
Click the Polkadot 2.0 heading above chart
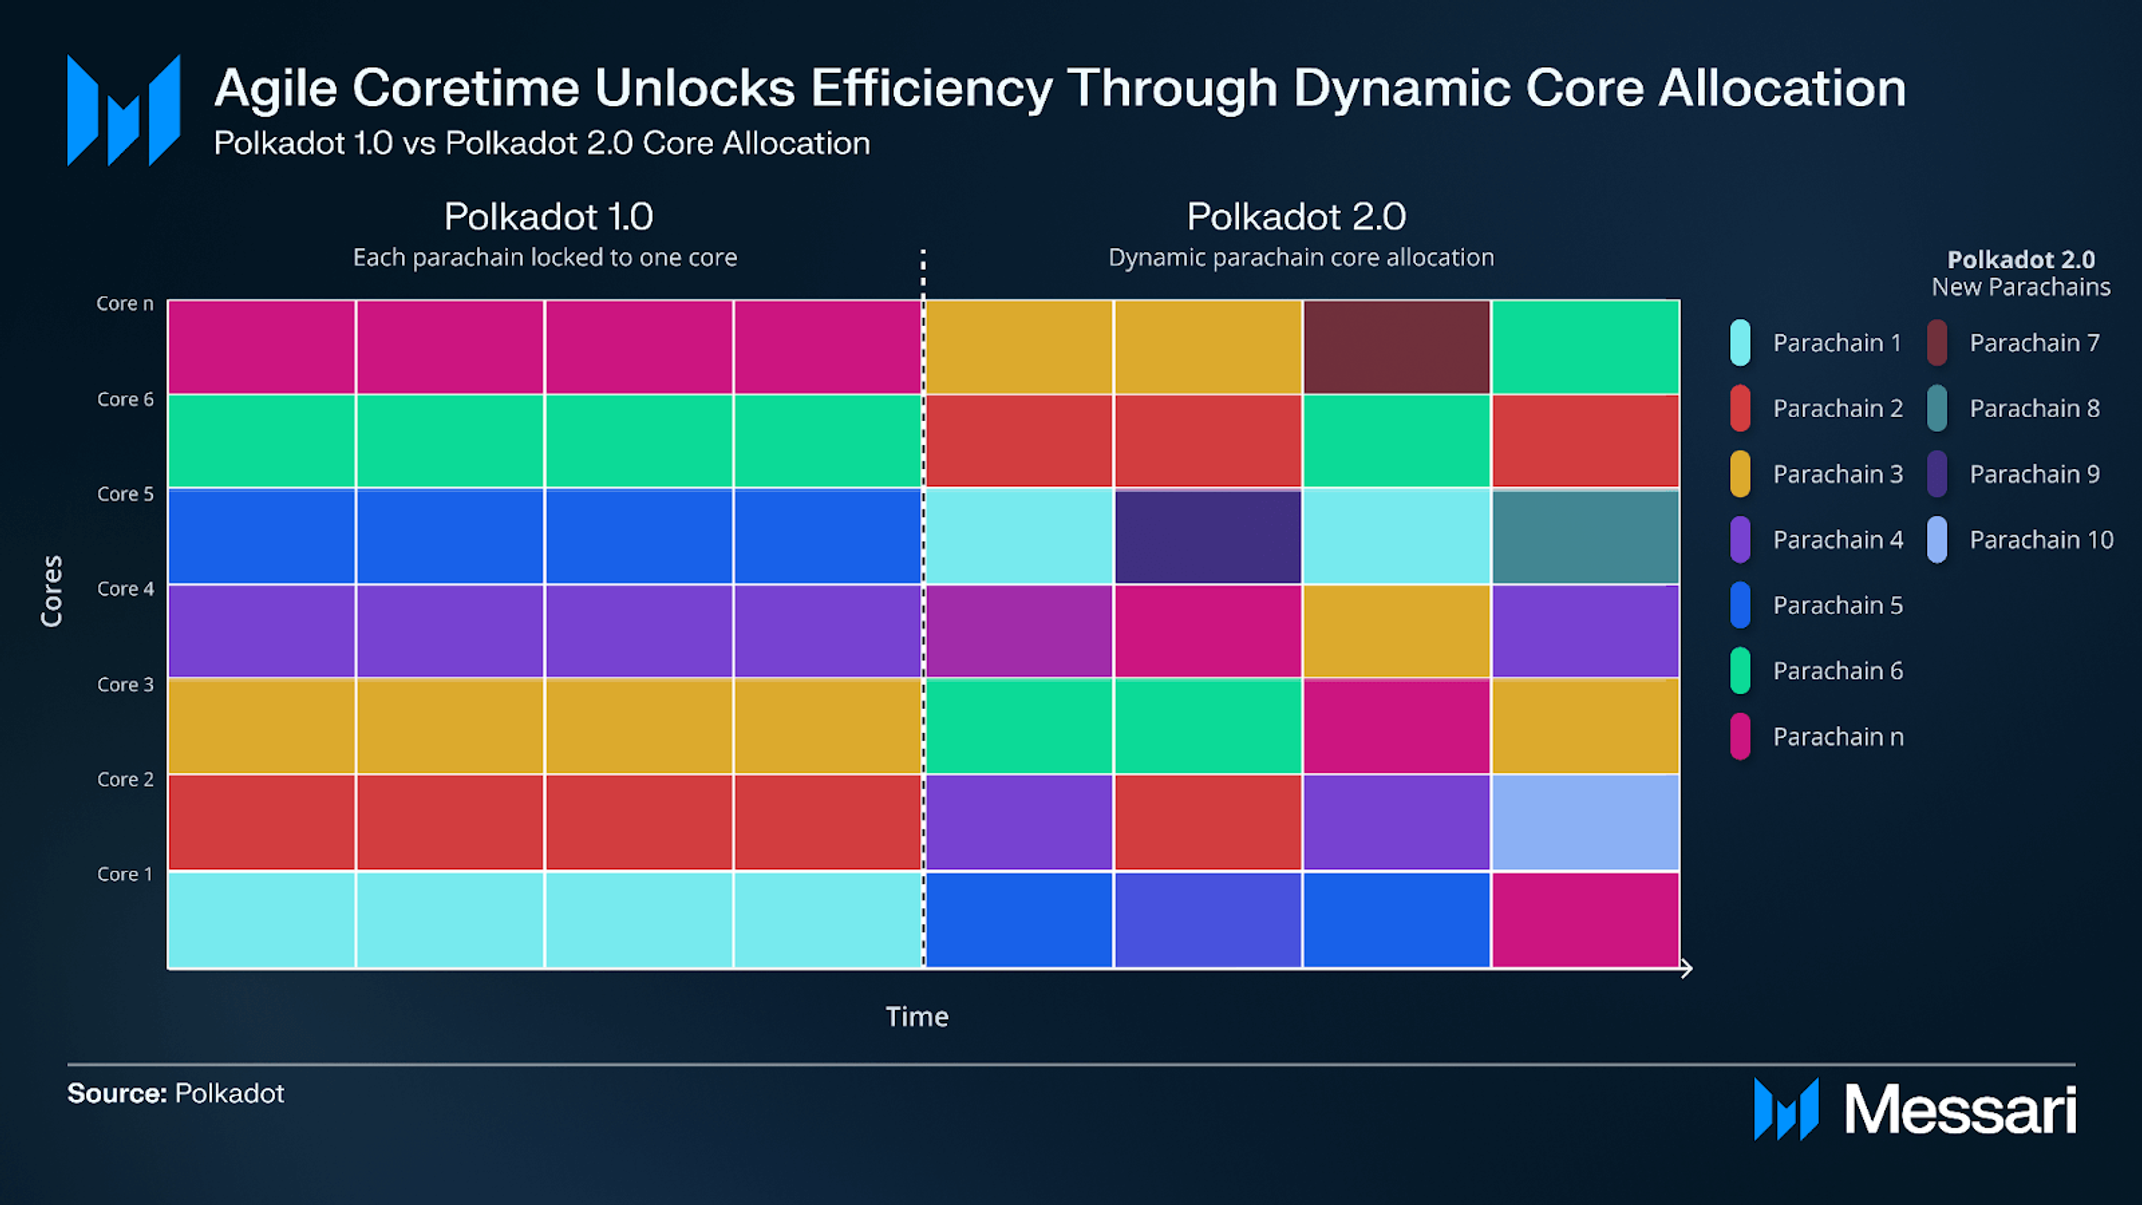[x=1296, y=216]
